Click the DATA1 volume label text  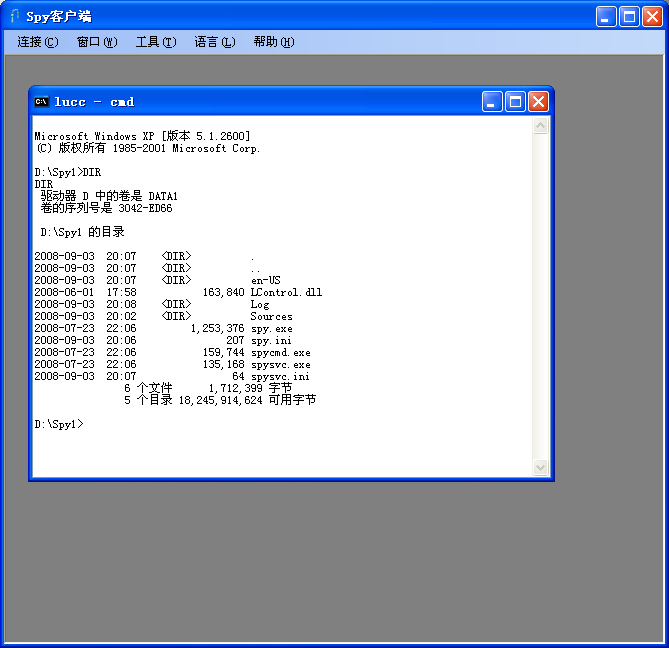163,196
